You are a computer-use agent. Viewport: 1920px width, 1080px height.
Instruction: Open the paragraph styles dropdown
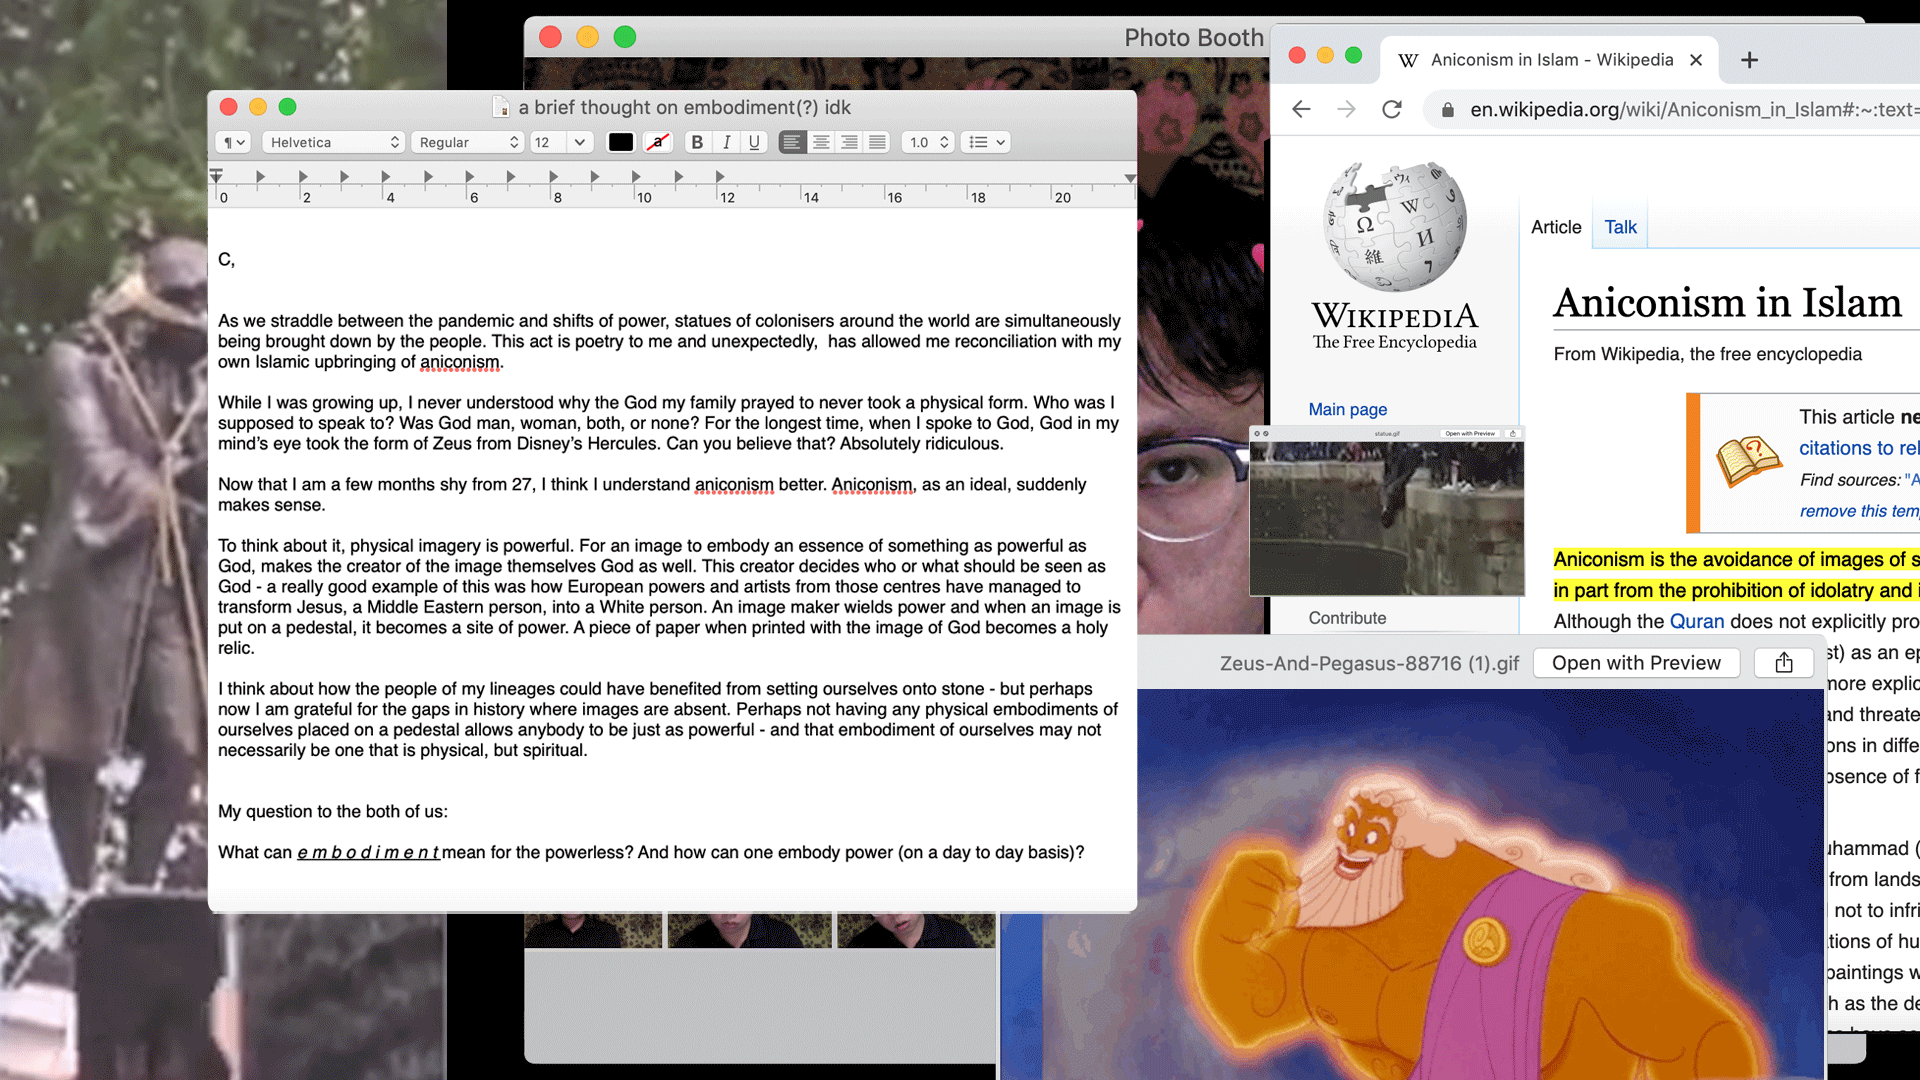(x=233, y=142)
